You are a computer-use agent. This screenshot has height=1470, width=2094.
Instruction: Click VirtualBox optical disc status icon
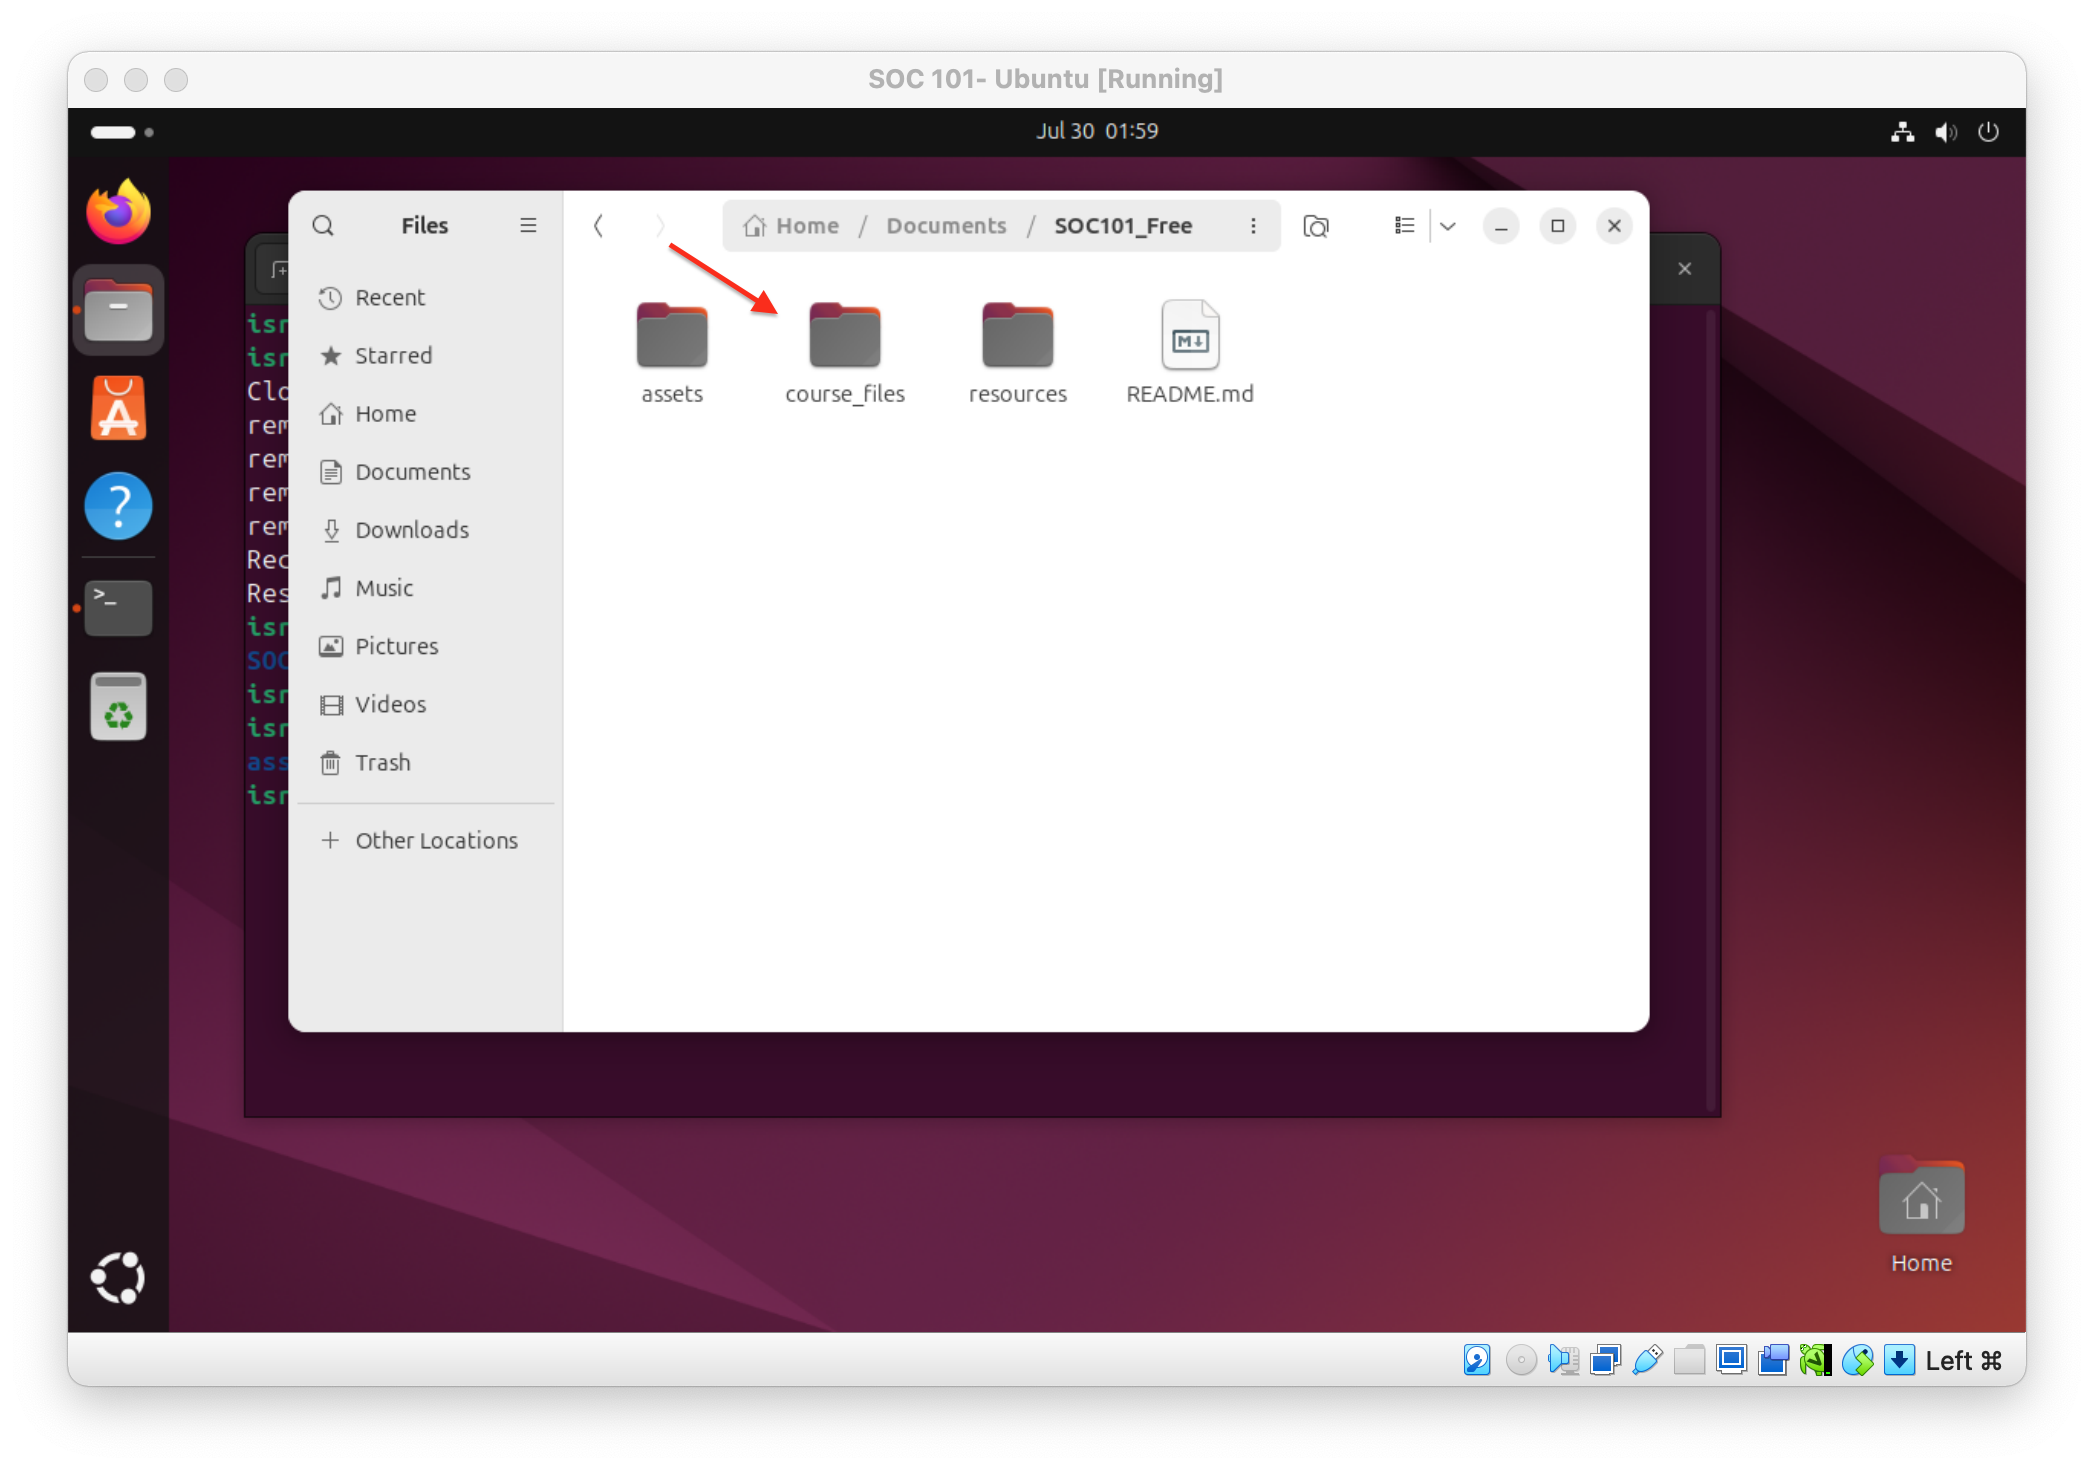pyautogui.click(x=1521, y=1360)
